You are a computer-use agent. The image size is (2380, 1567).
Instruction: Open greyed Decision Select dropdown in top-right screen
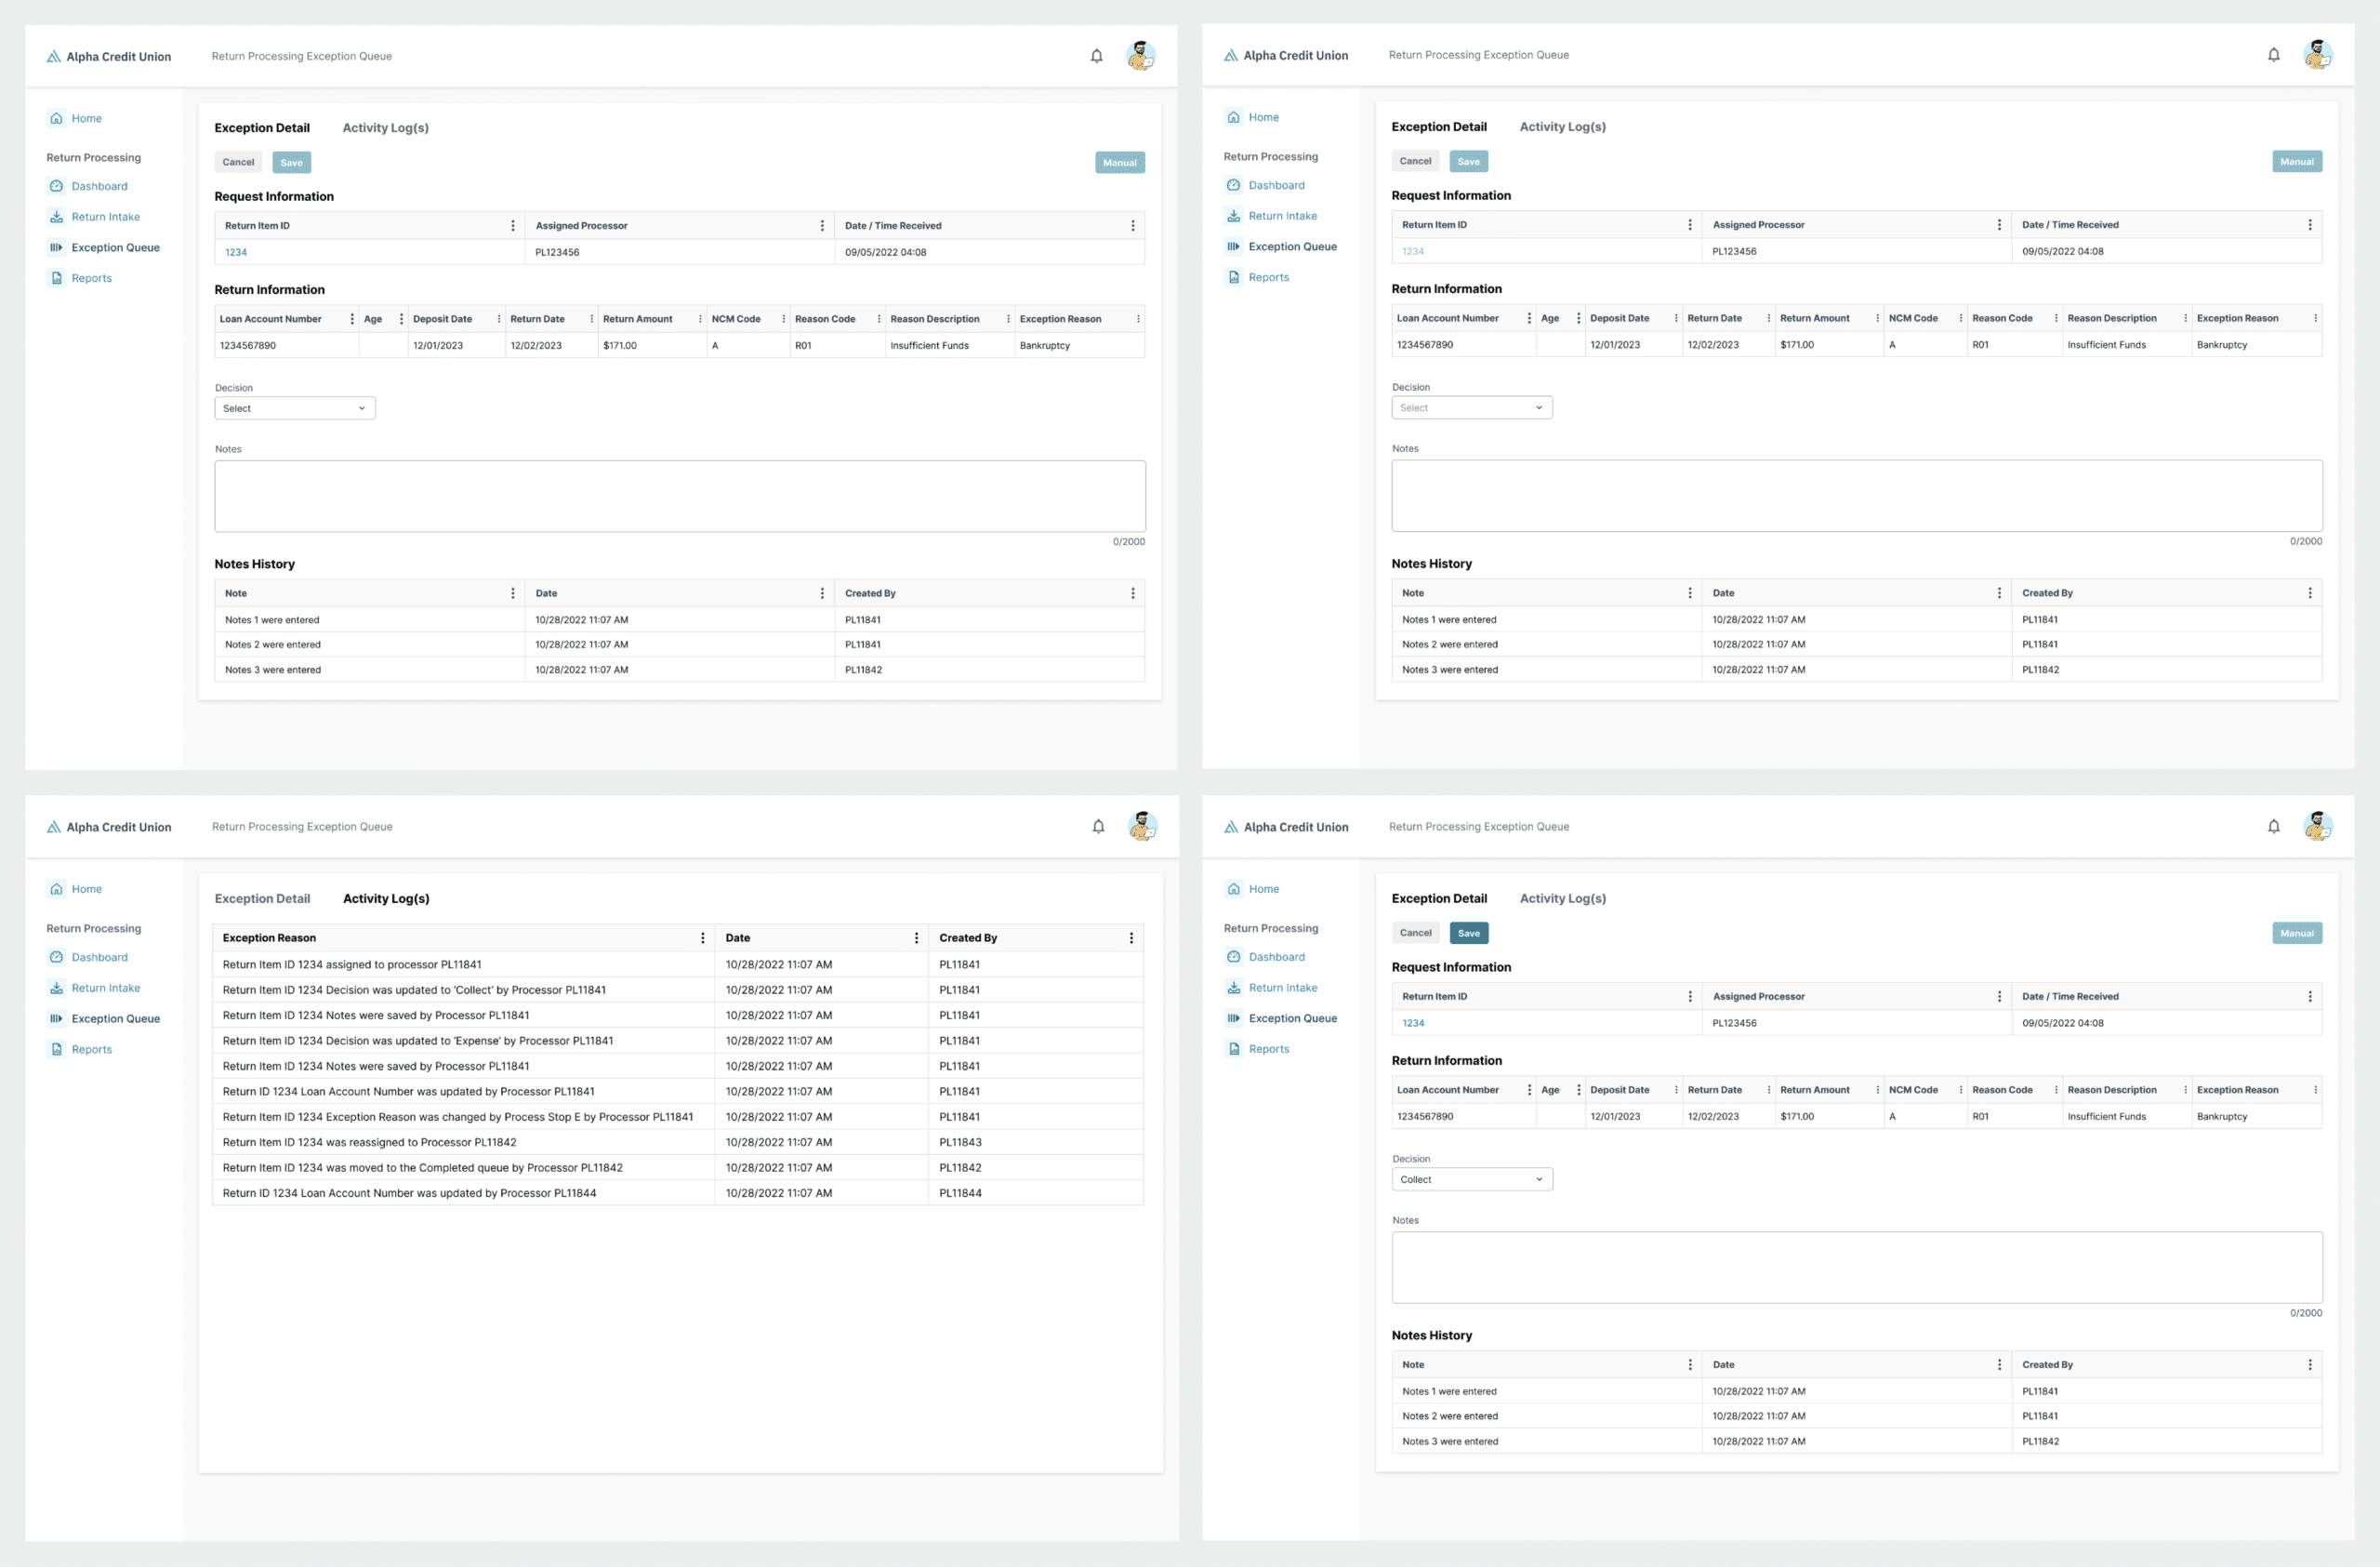point(1472,407)
